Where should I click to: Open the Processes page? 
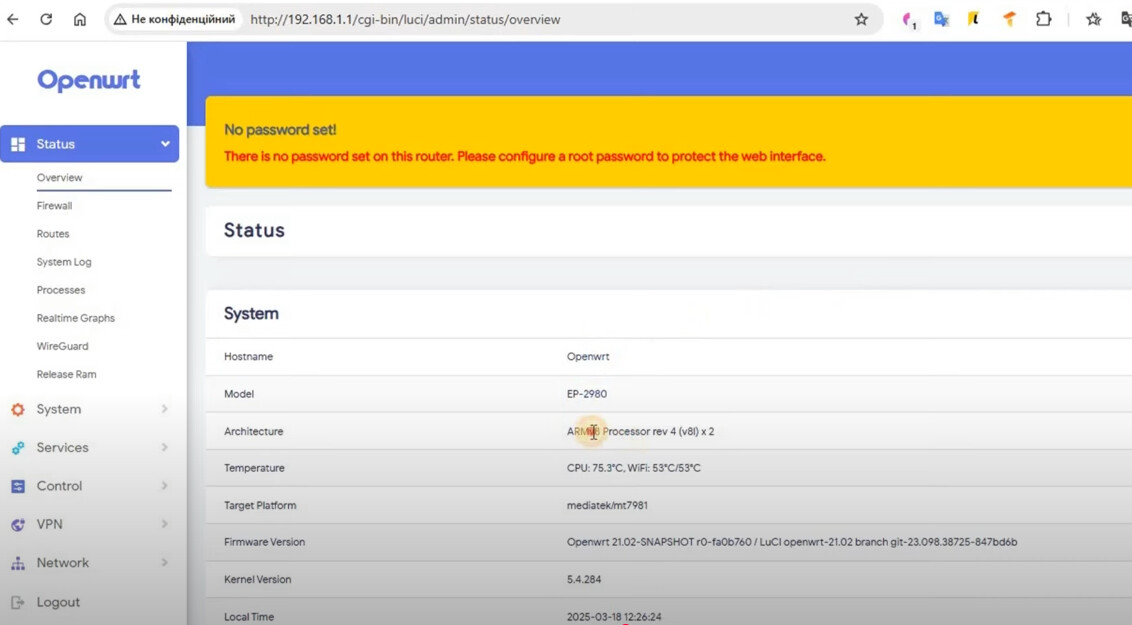coord(61,290)
